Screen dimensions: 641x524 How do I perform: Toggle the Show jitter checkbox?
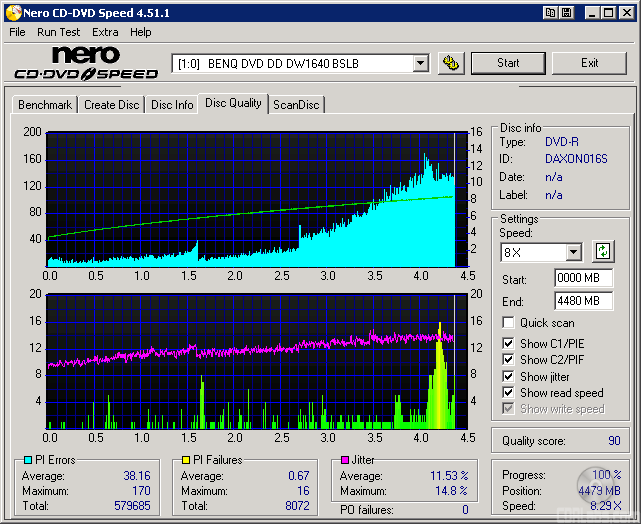[509, 377]
